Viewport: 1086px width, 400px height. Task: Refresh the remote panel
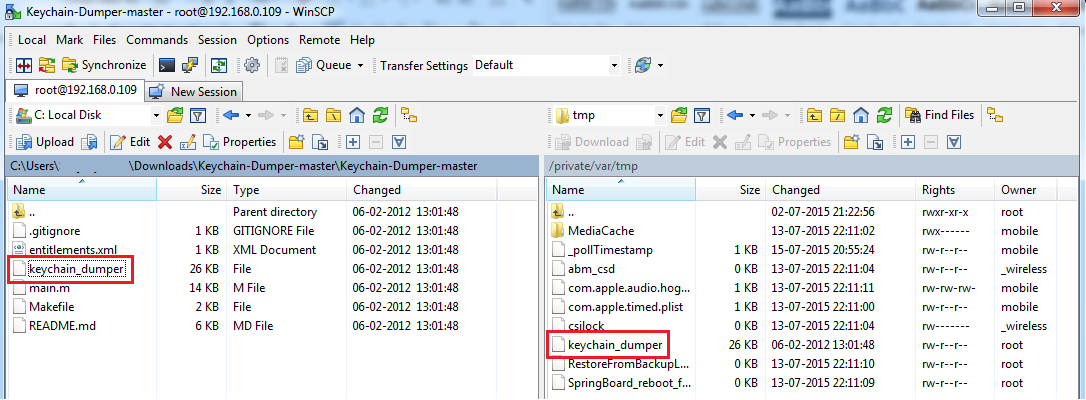point(884,115)
